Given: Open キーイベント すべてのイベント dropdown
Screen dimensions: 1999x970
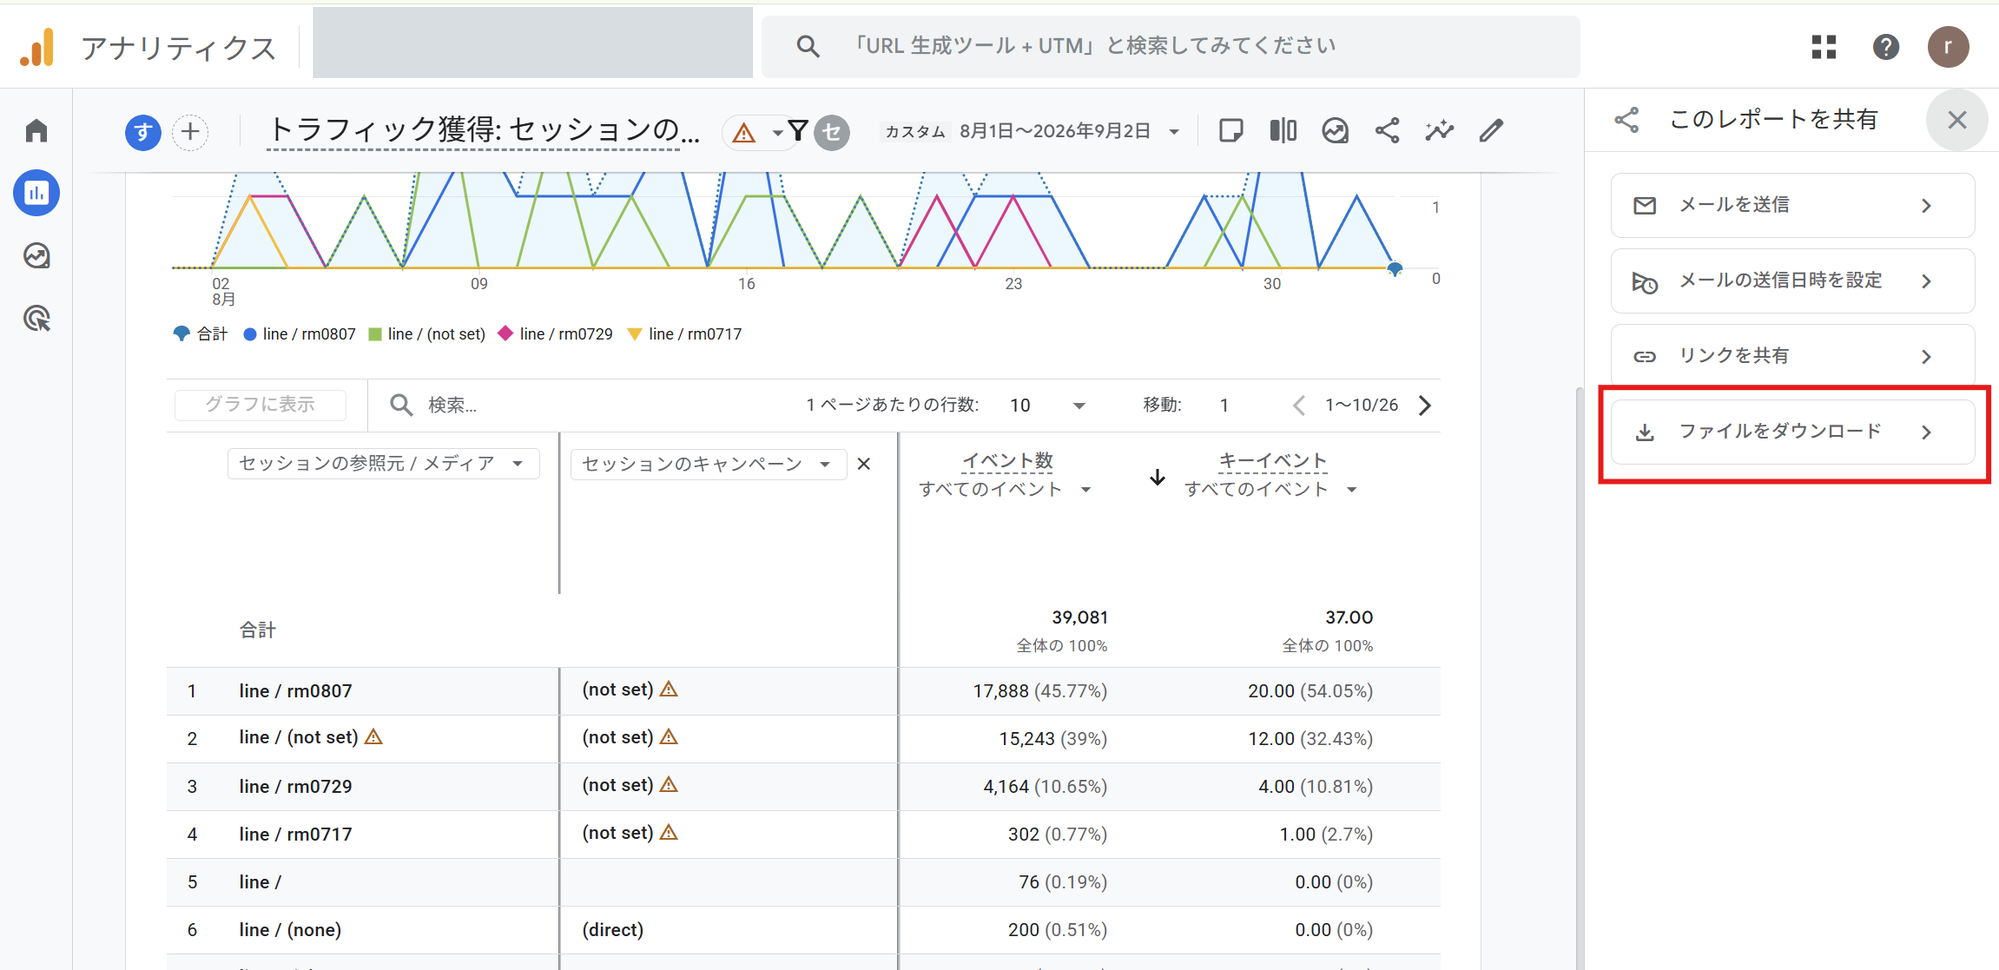Looking at the screenshot, I should click(x=1270, y=489).
